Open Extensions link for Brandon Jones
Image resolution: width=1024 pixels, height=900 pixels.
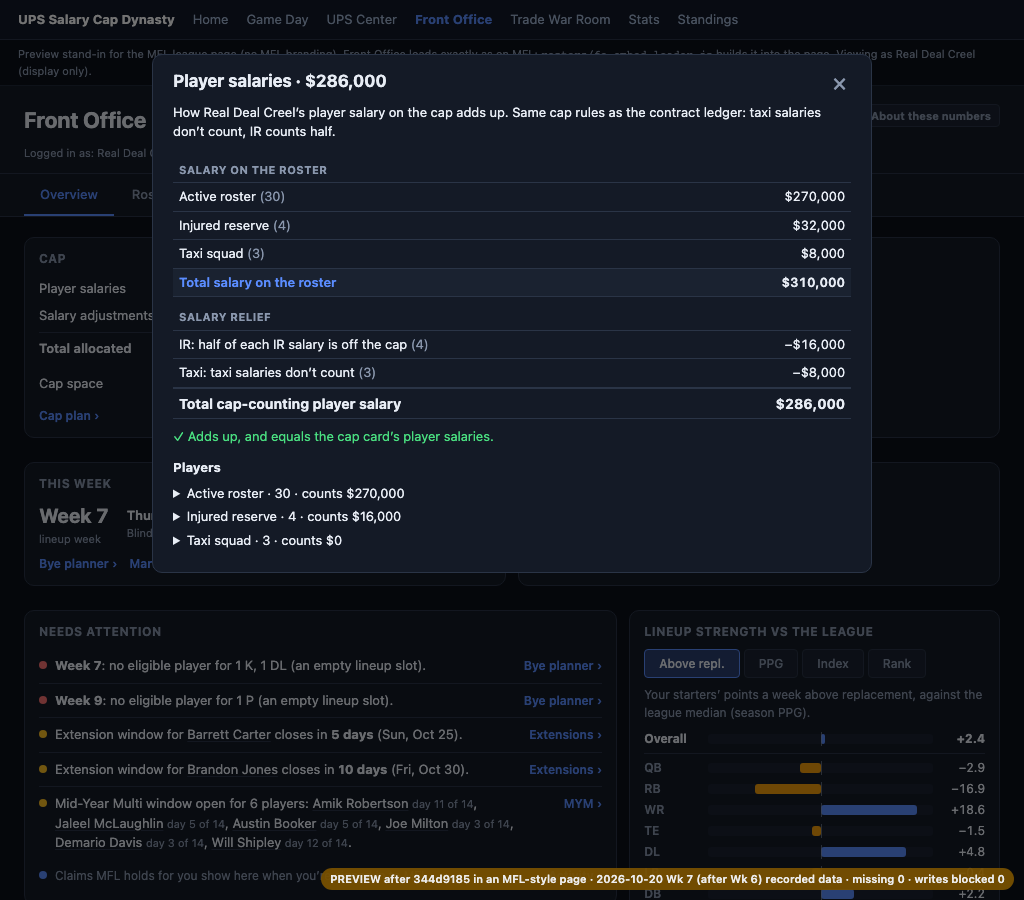tap(565, 769)
